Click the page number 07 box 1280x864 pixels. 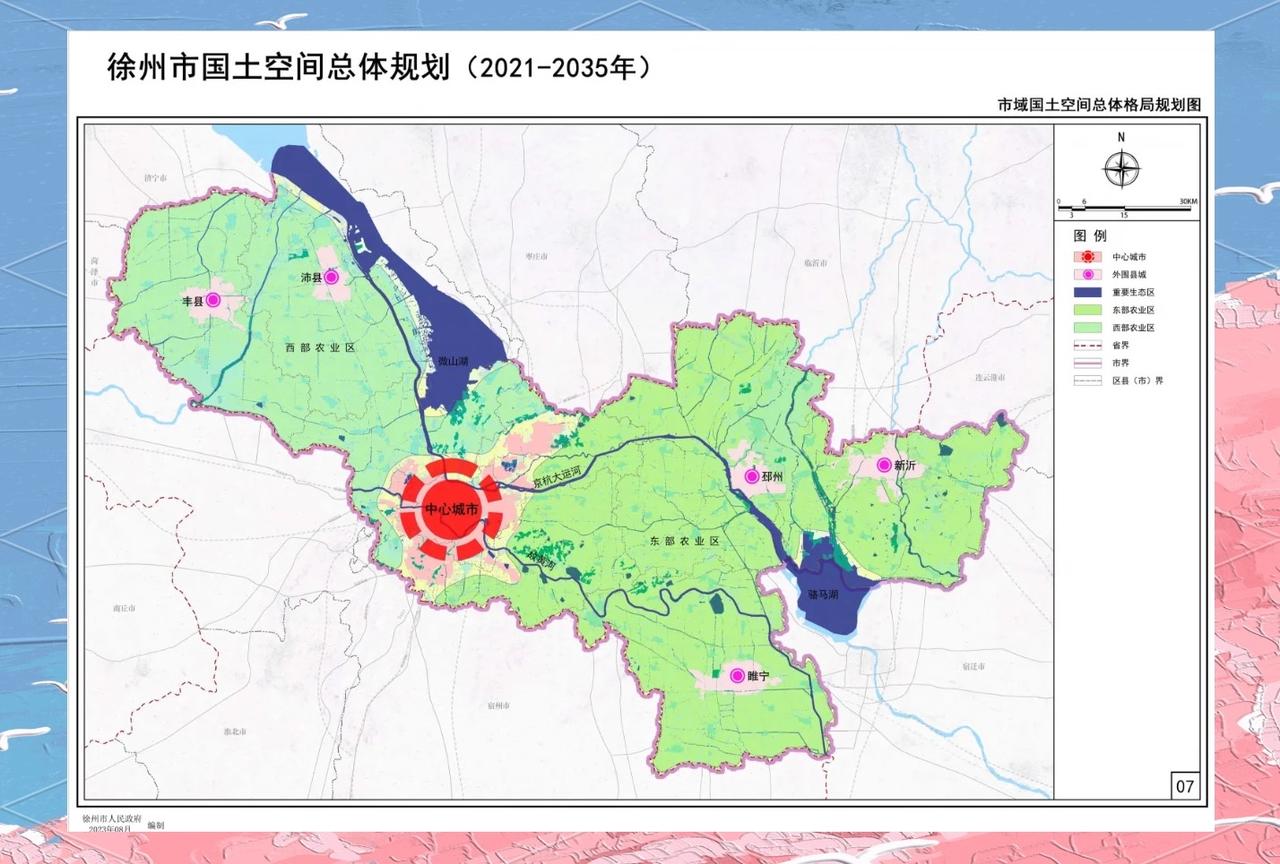pyautogui.click(x=1185, y=786)
